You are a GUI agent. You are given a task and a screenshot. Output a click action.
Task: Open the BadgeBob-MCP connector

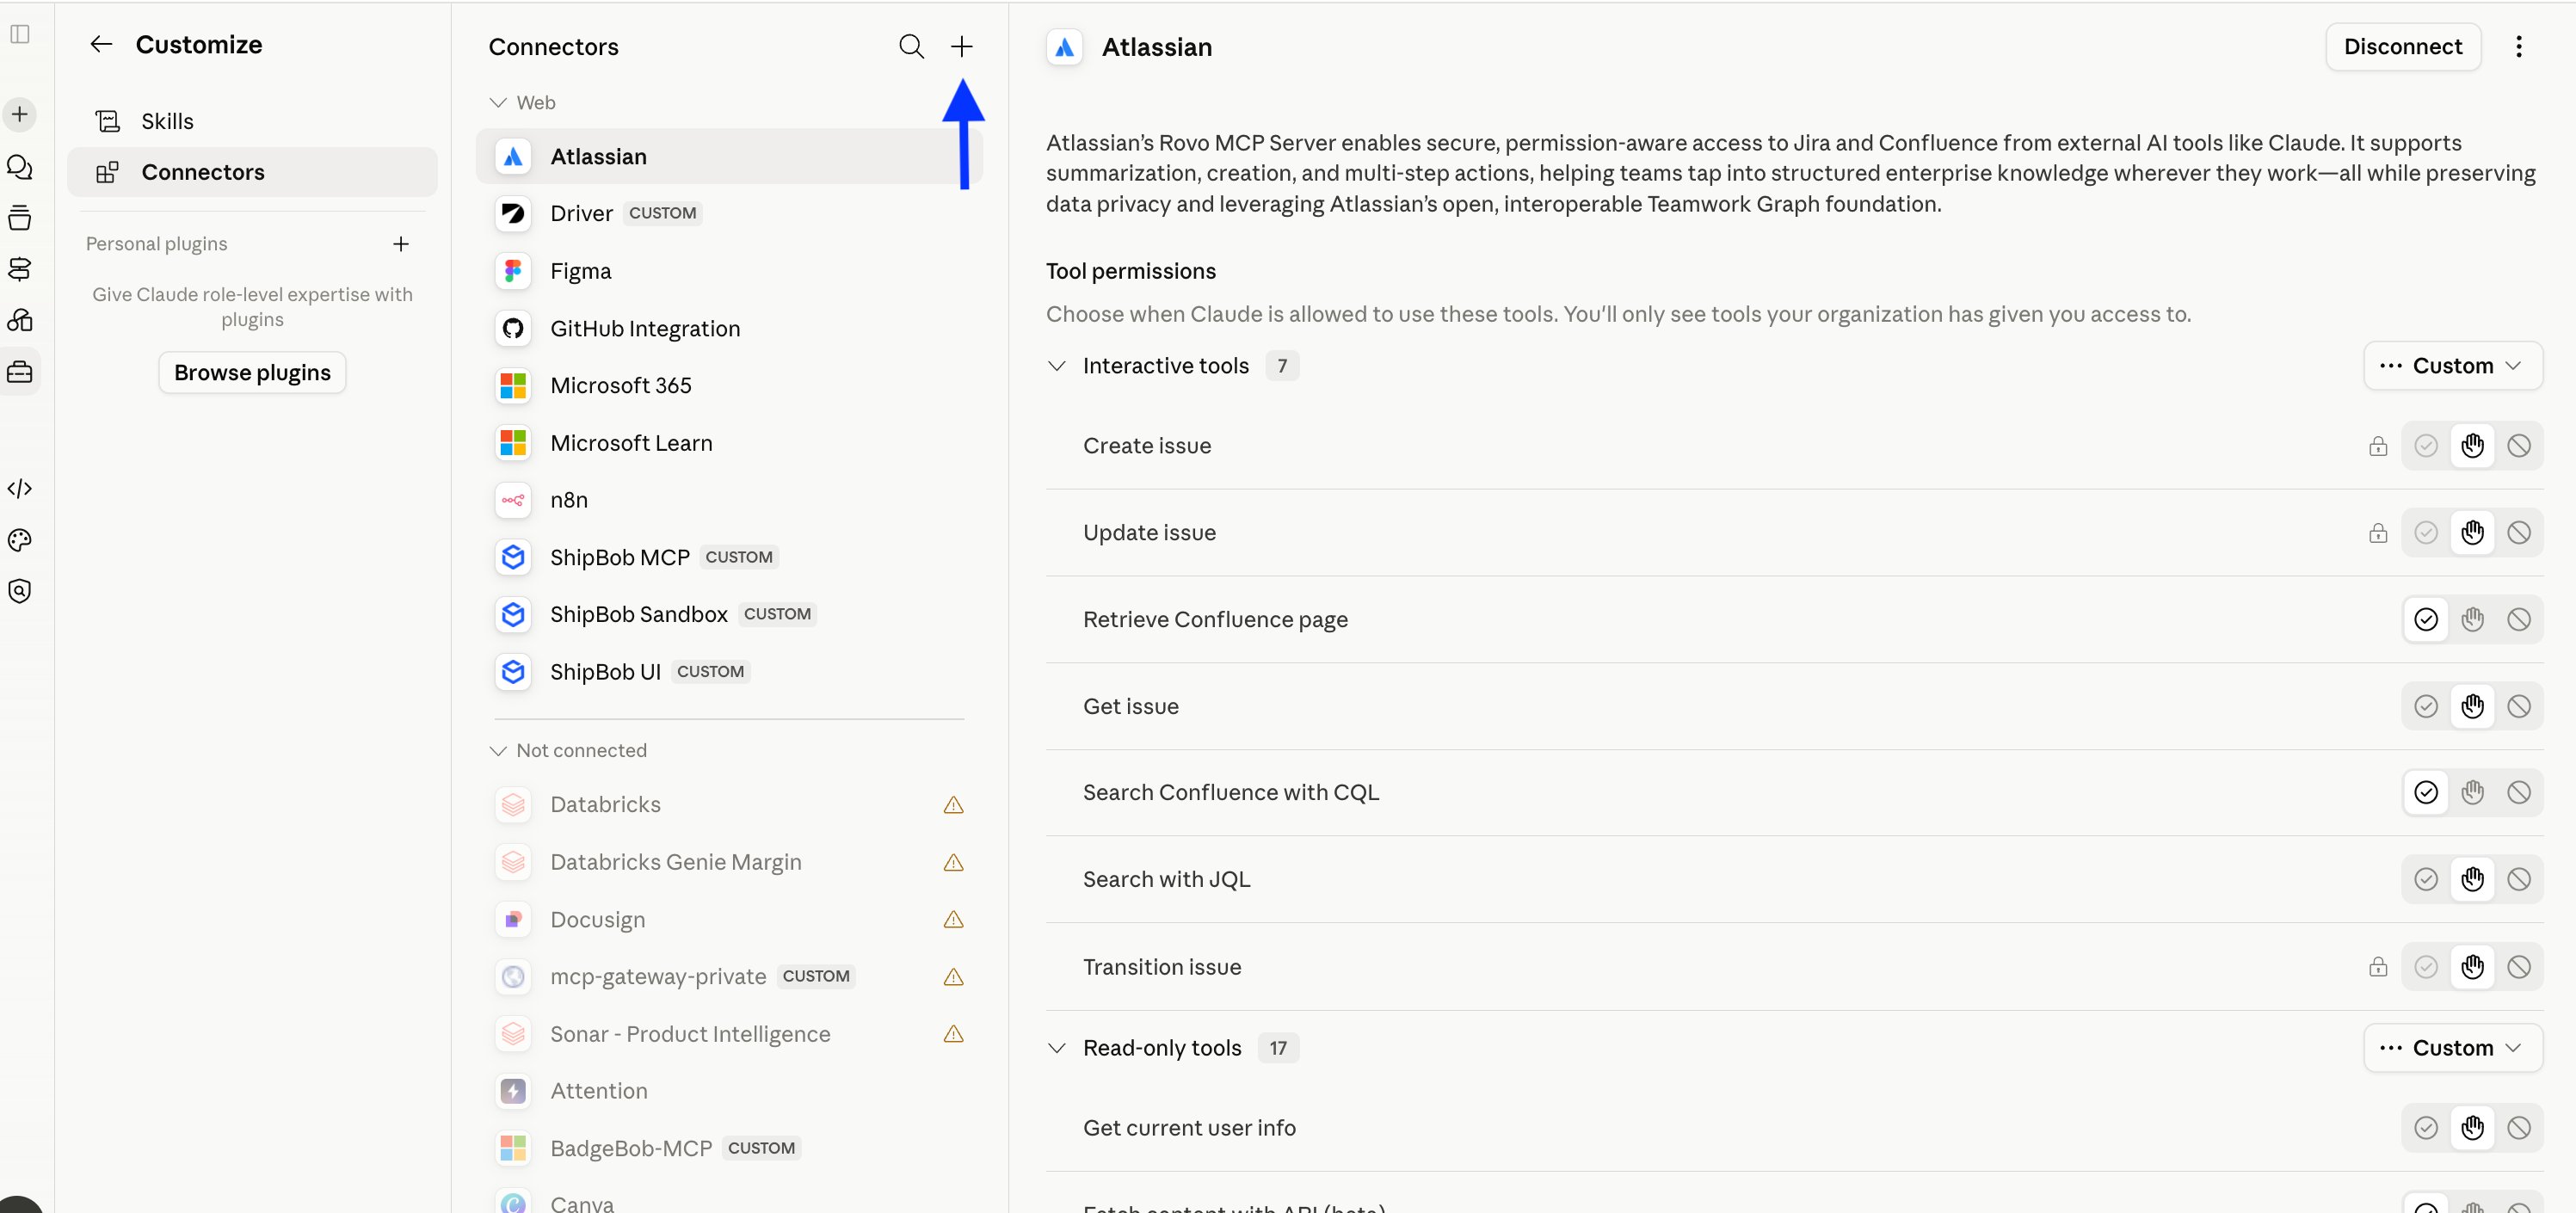click(729, 1148)
